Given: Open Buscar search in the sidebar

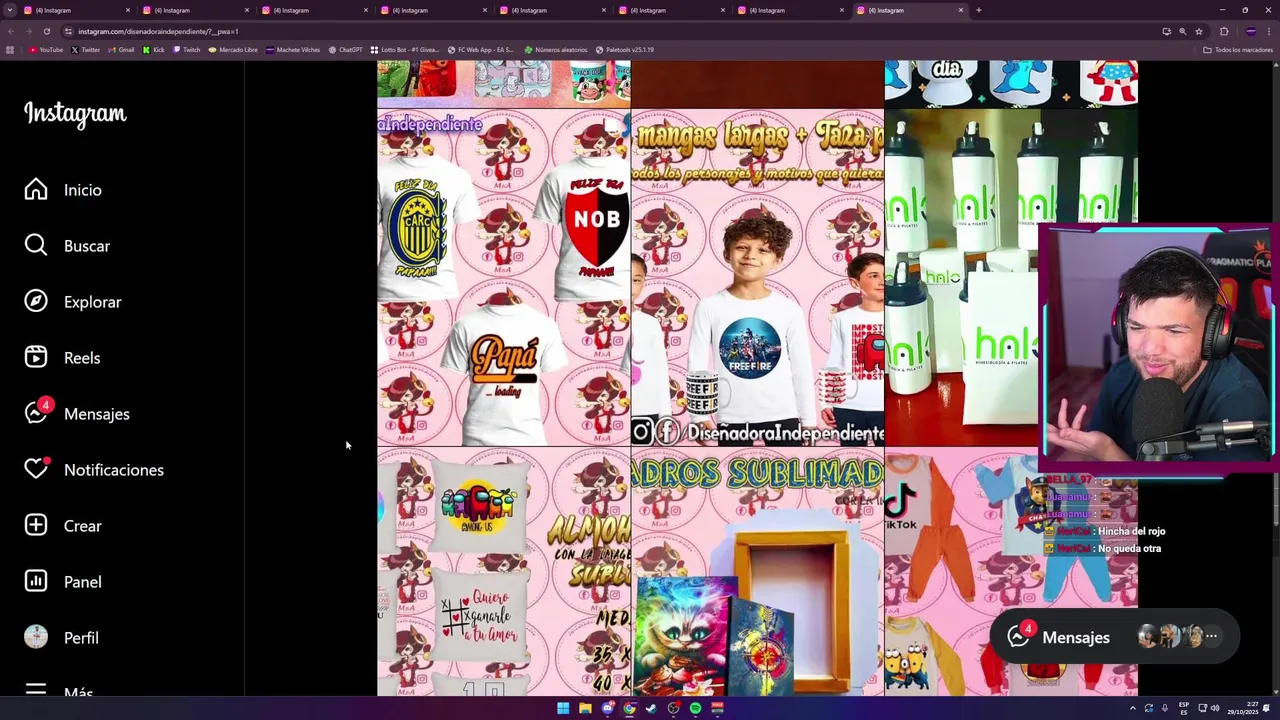Looking at the screenshot, I should pyautogui.click(x=68, y=246).
